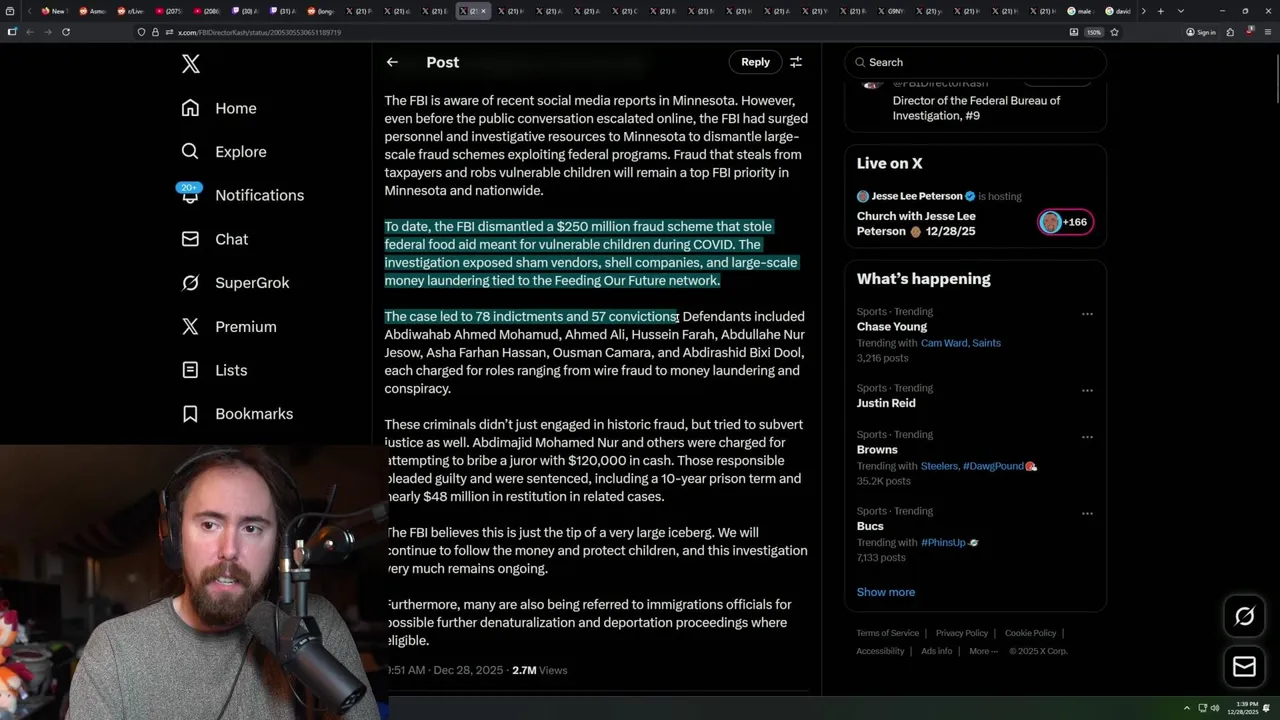Switch to the david Google tab
This screenshot has width=1280, height=720.
click(1119, 11)
